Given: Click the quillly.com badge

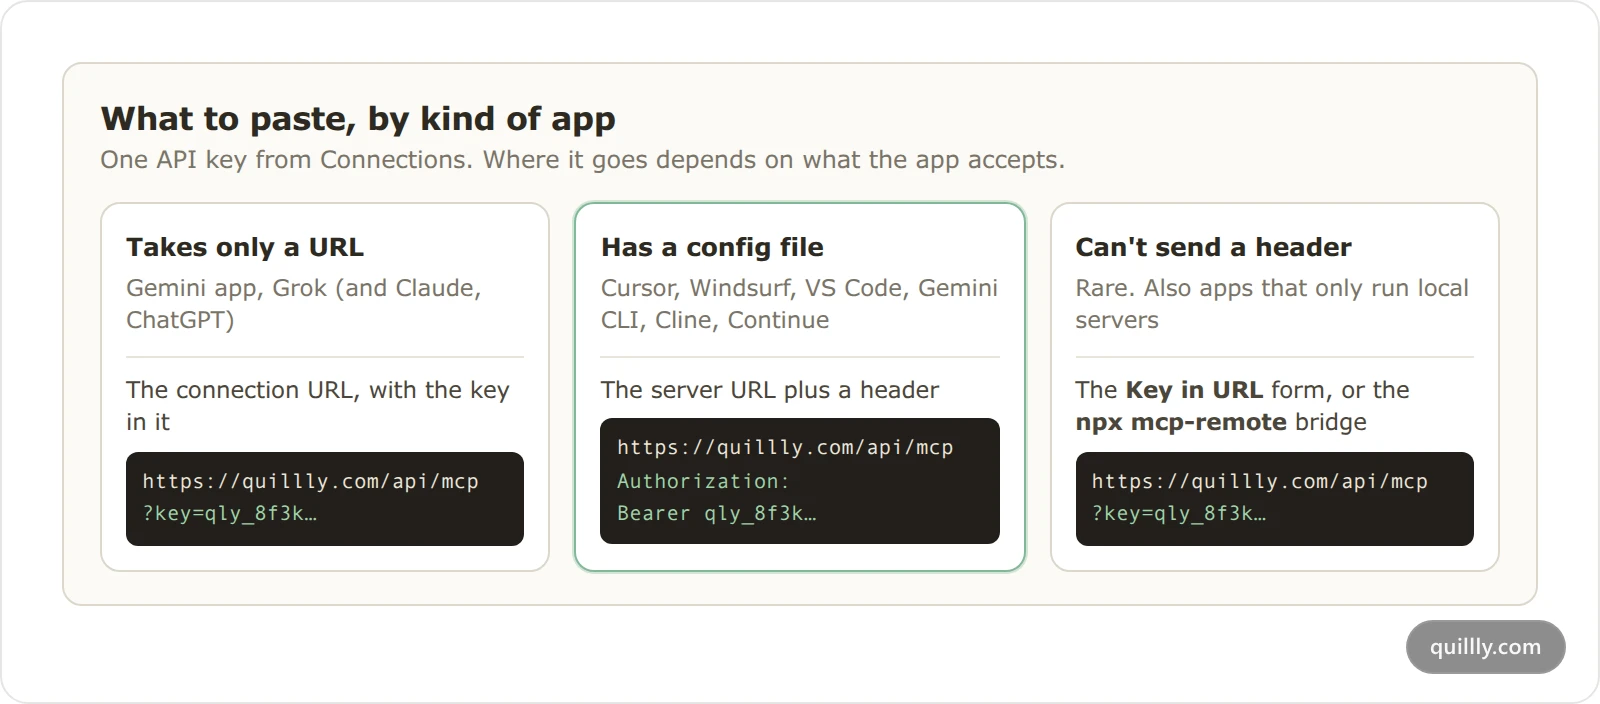Looking at the screenshot, I should (1486, 647).
